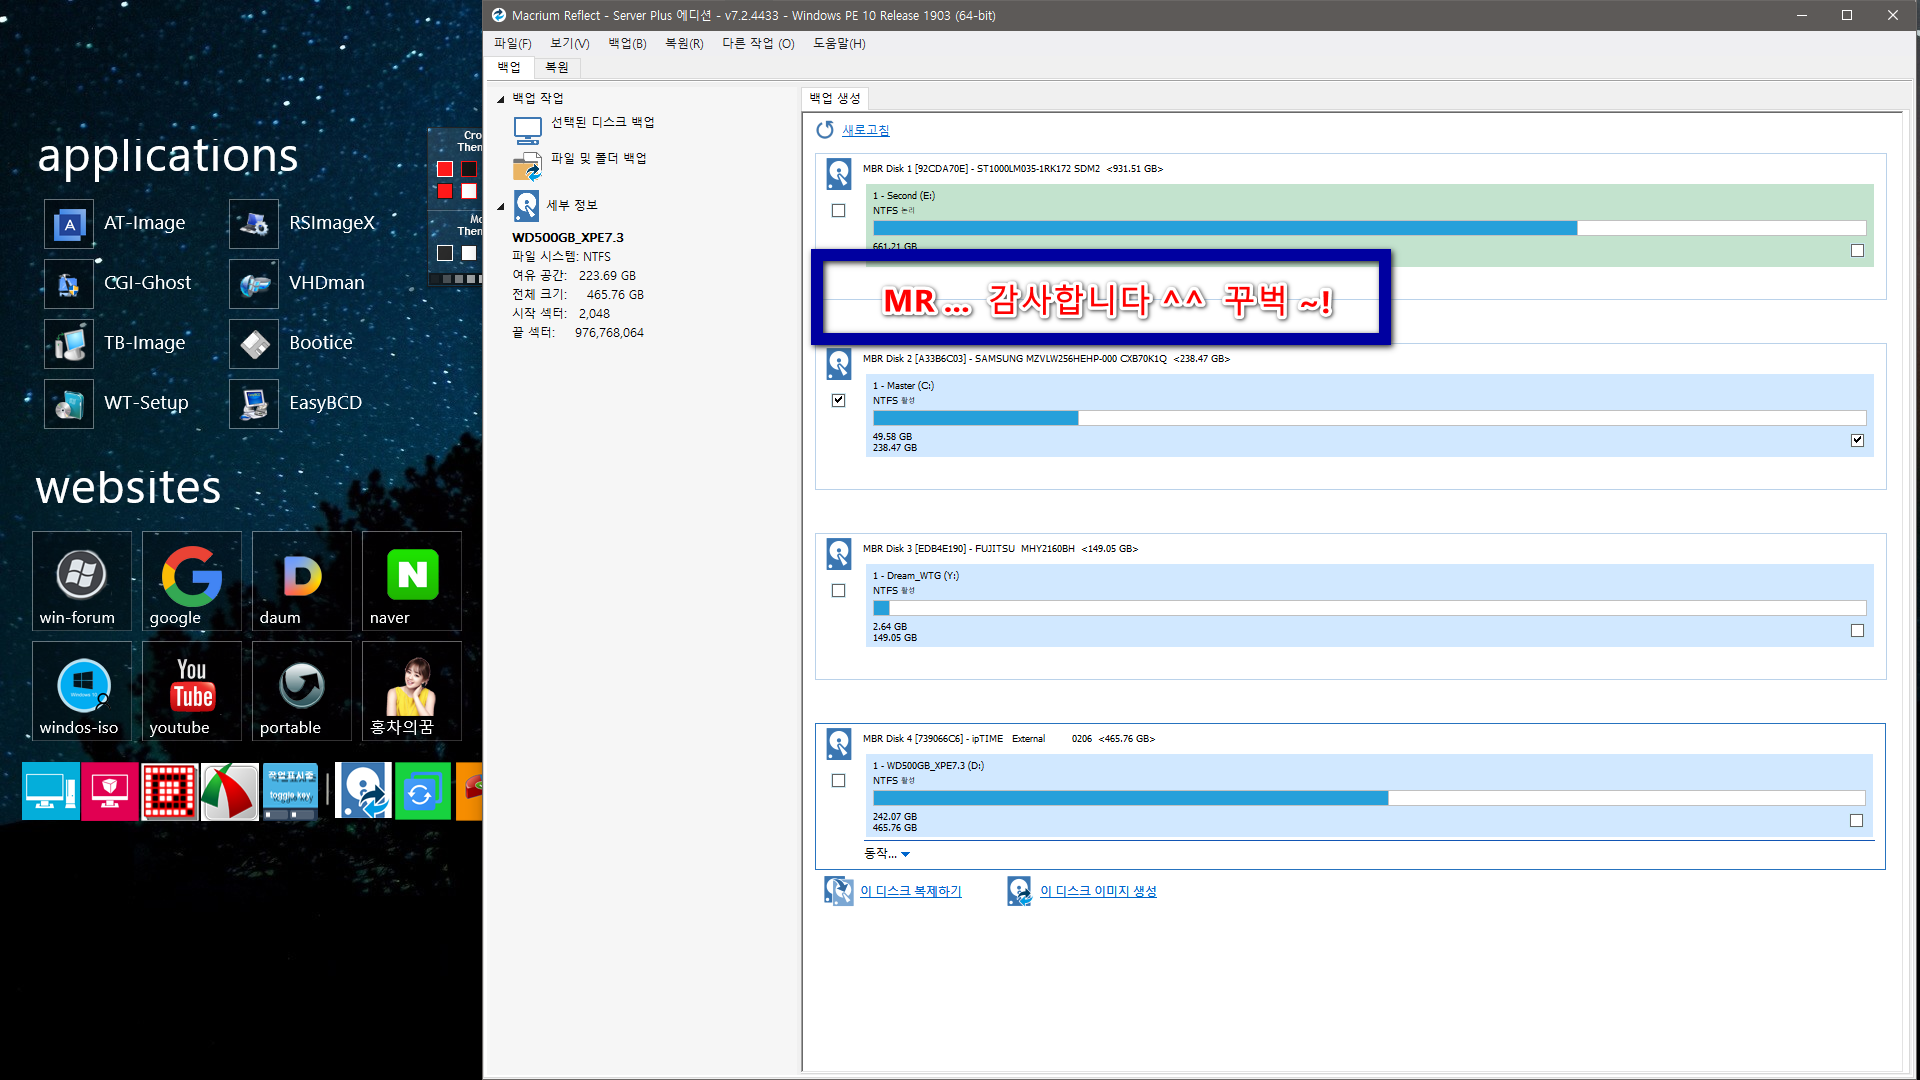Check the WD500GB_XPE7.3 (D:) partition checkbox

(x=1856, y=821)
